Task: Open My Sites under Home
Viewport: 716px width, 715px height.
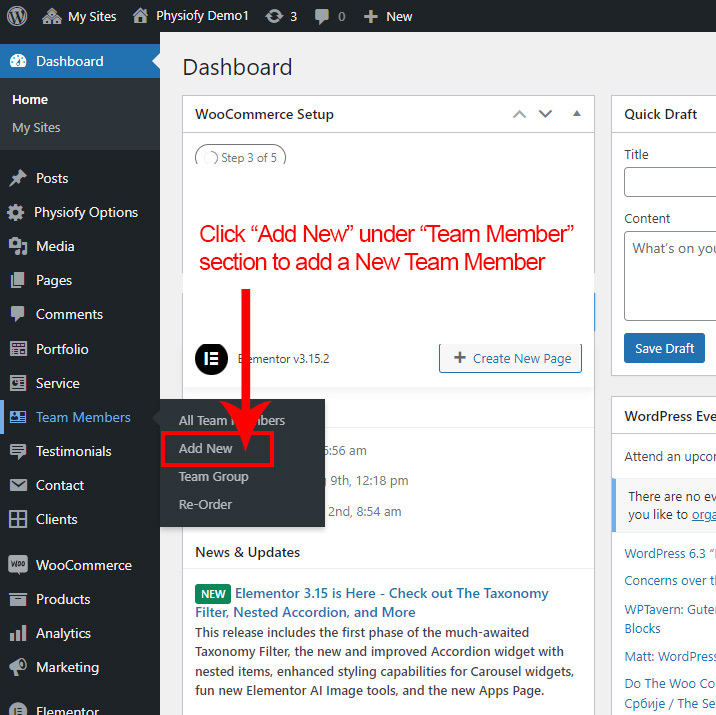Action: (36, 128)
